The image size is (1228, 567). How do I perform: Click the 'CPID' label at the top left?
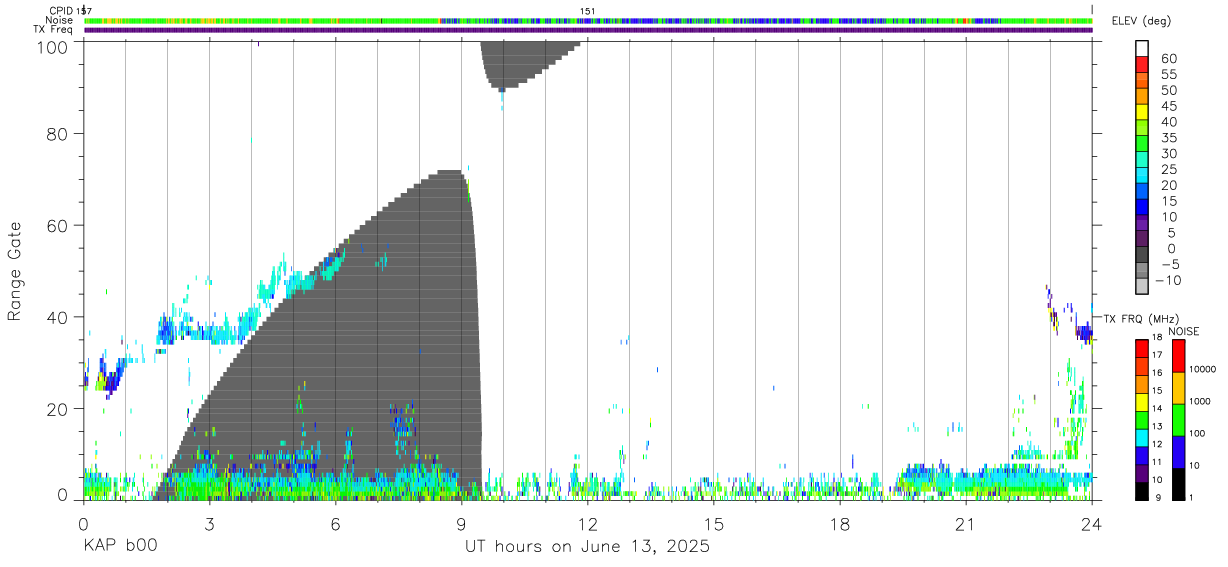click(59, 11)
